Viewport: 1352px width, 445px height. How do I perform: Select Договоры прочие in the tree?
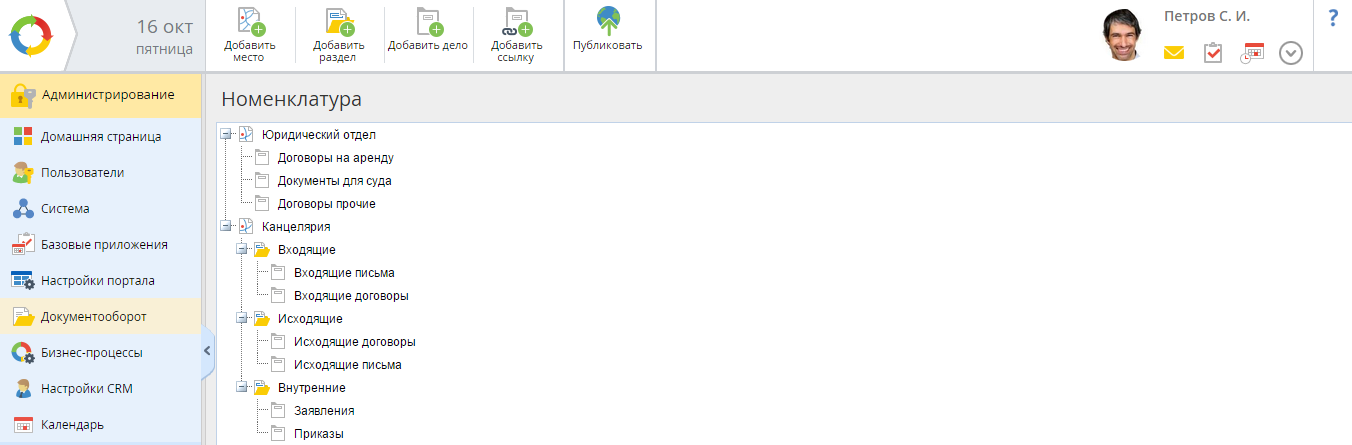326,203
